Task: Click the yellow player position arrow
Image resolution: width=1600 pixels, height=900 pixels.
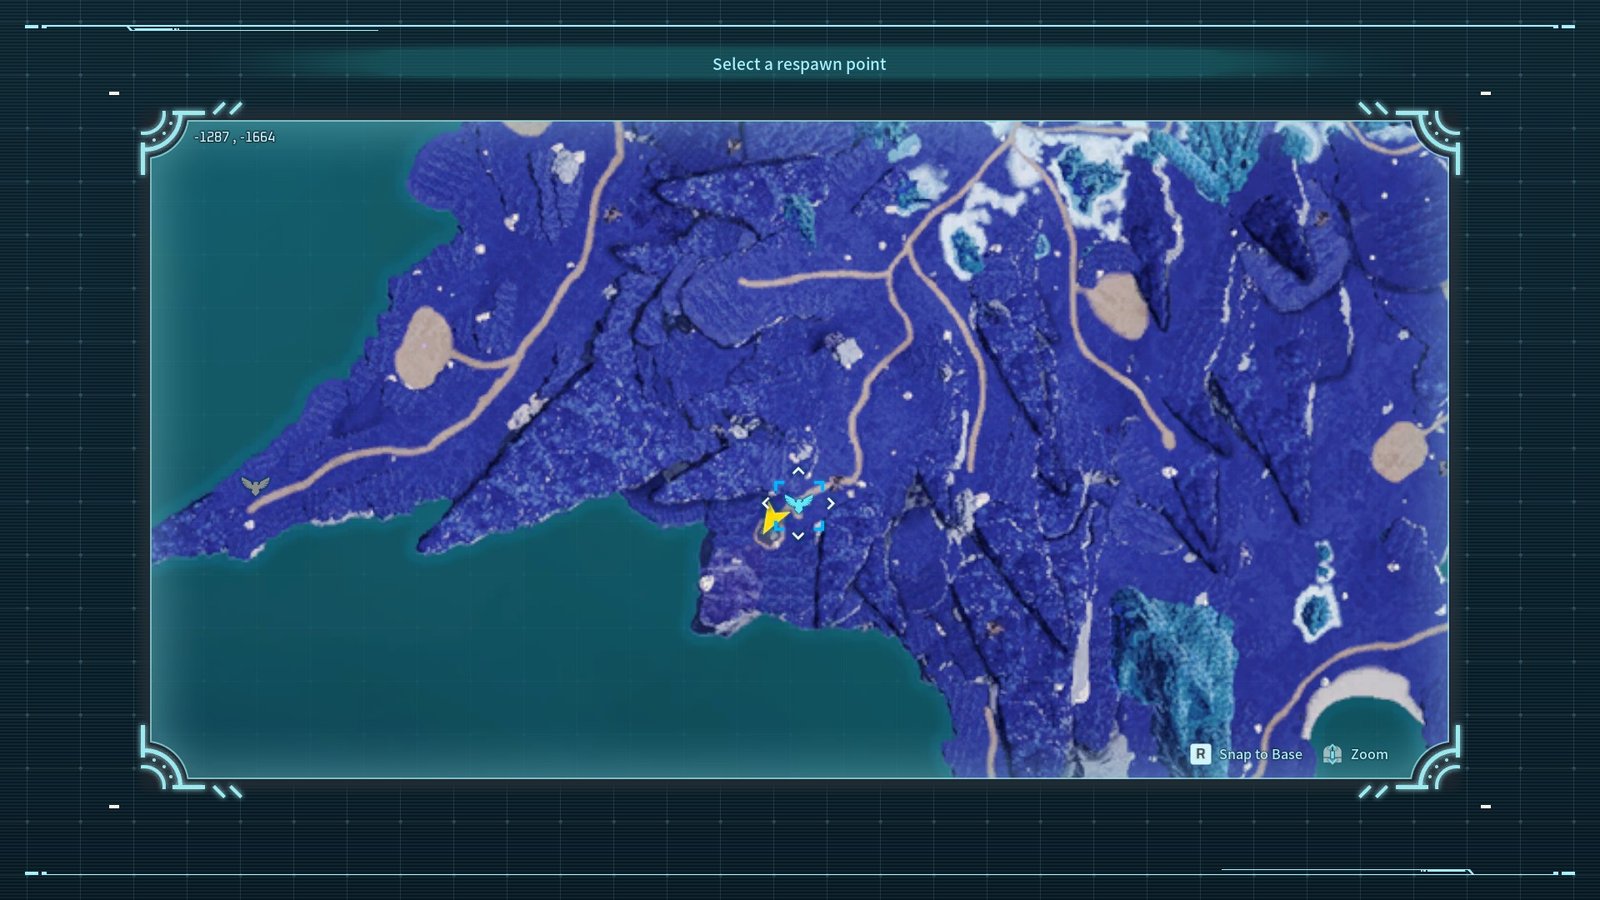Action: 773,519
